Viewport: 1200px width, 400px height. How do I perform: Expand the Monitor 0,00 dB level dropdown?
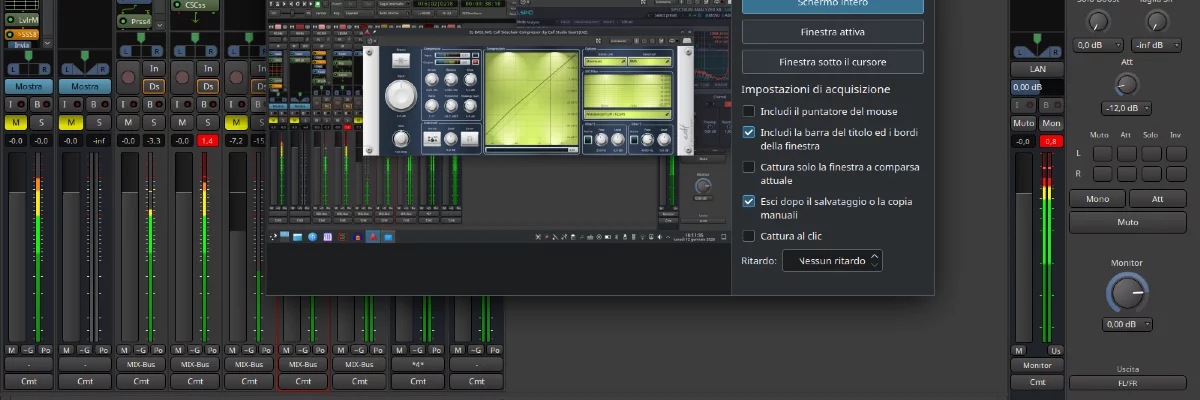pyautogui.click(x=1127, y=325)
